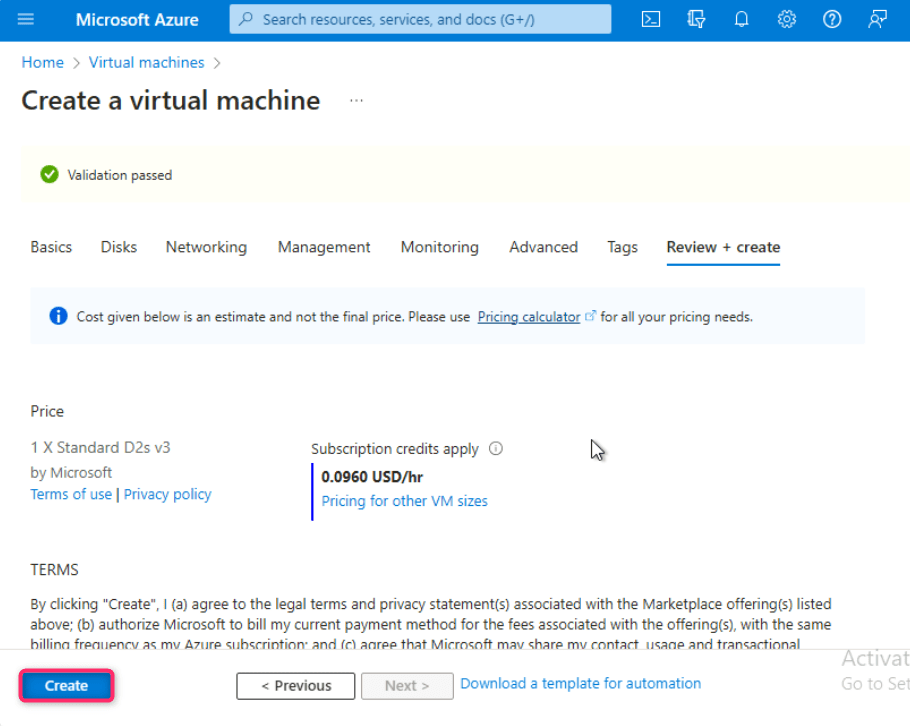Go to the Management tab
910x726 pixels.
[x=324, y=247]
